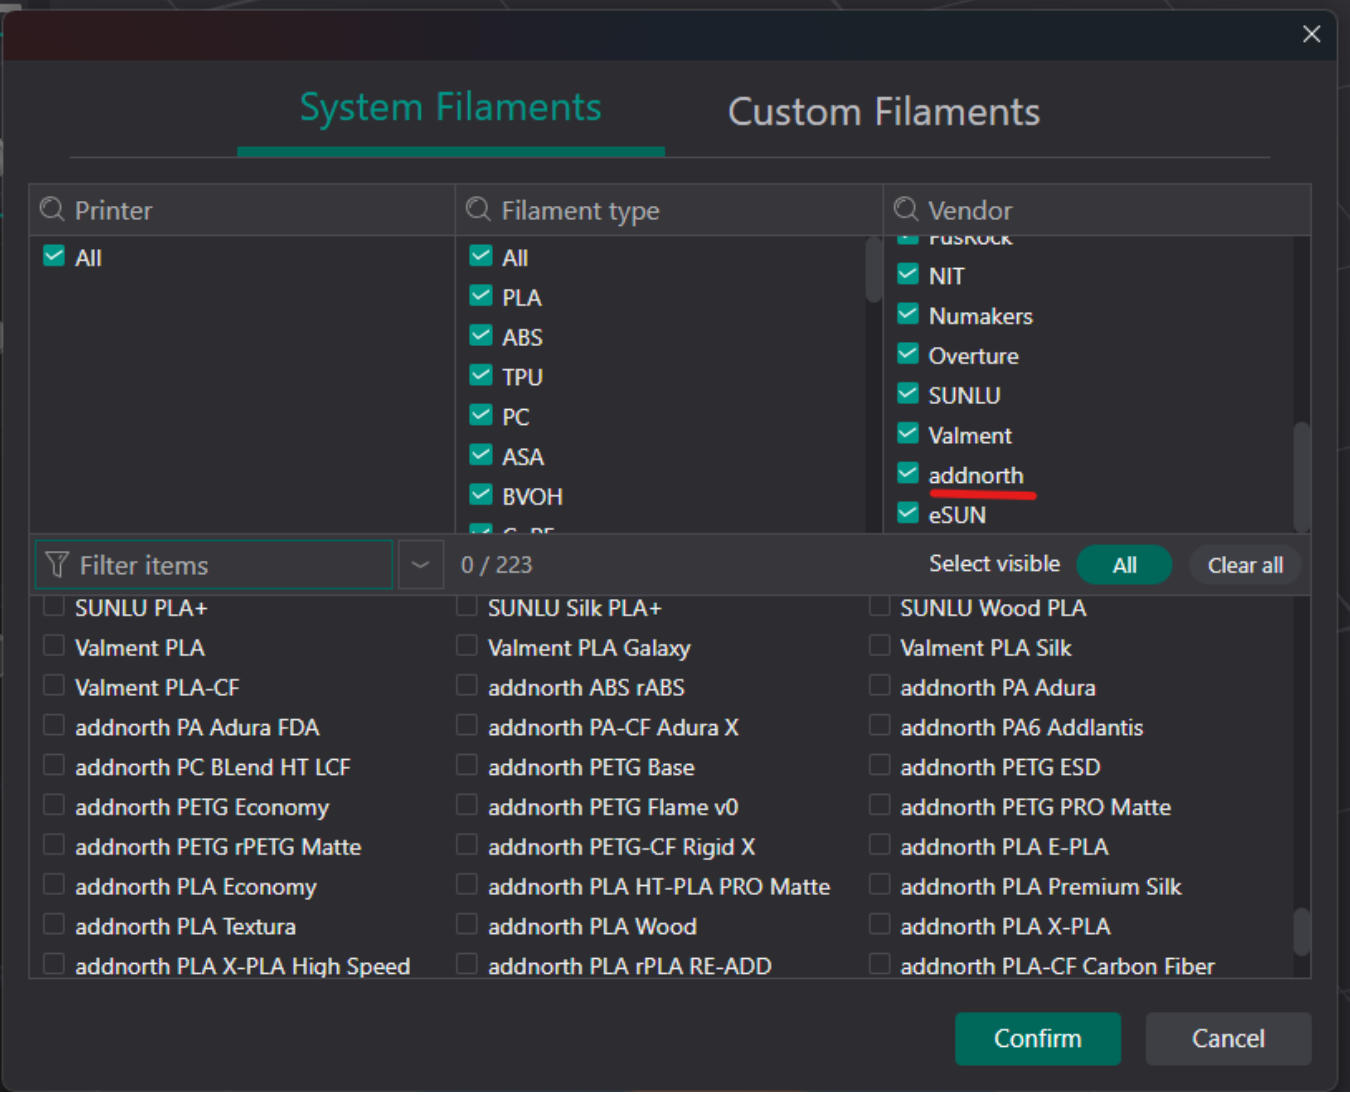The height and width of the screenshot is (1095, 1350).
Task: Check the SUNLU Wood PLA filament
Action: [880, 607]
